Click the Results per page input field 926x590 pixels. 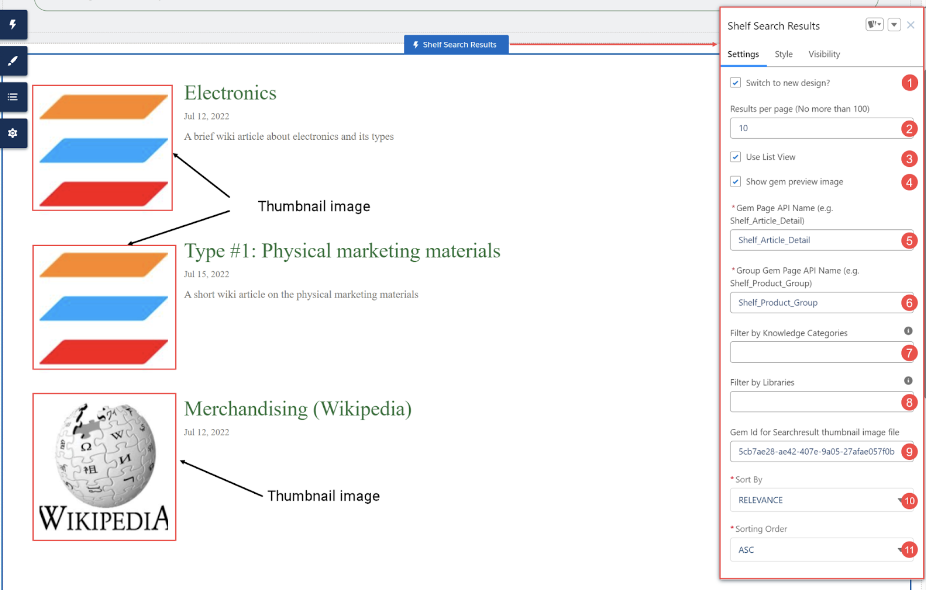pos(821,128)
